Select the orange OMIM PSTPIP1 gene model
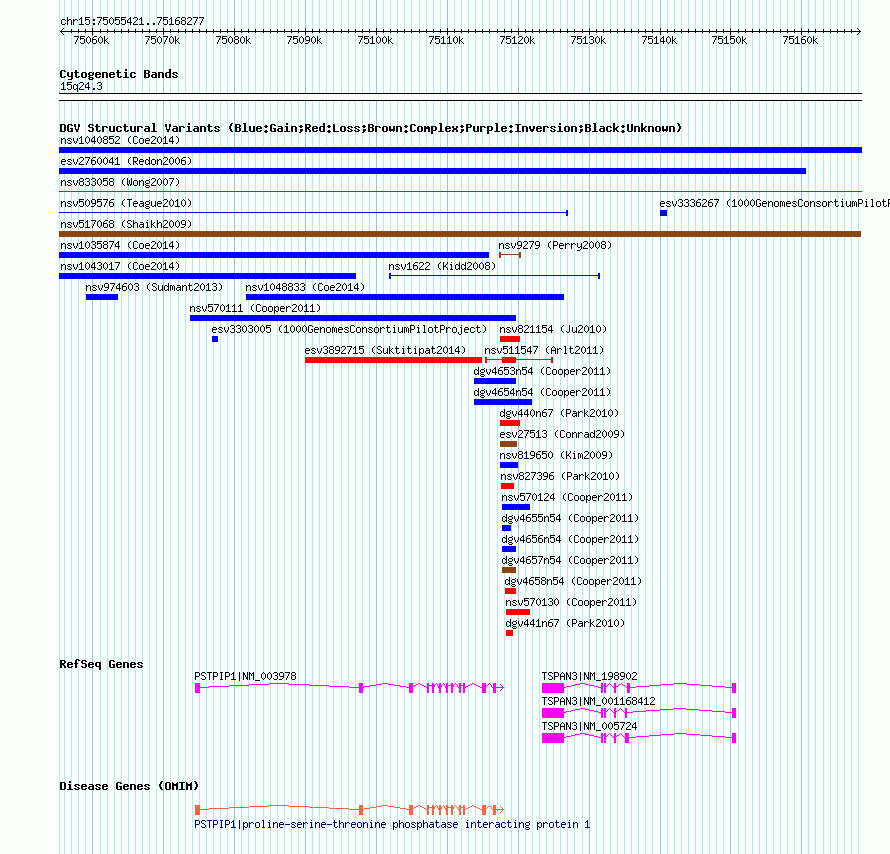 pyautogui.click(x=349, y=810)
